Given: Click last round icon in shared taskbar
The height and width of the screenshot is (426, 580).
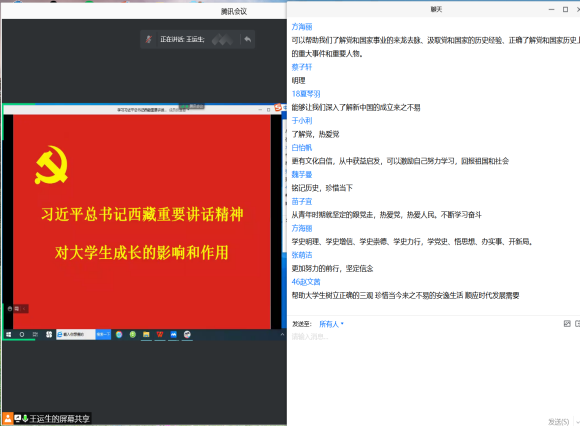Looking at the screenshot, I should (x=187, y=335).
